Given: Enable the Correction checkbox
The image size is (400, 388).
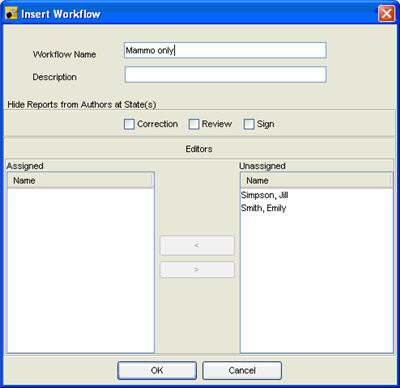Looking at the screenshot, I should tap(129, 124).
